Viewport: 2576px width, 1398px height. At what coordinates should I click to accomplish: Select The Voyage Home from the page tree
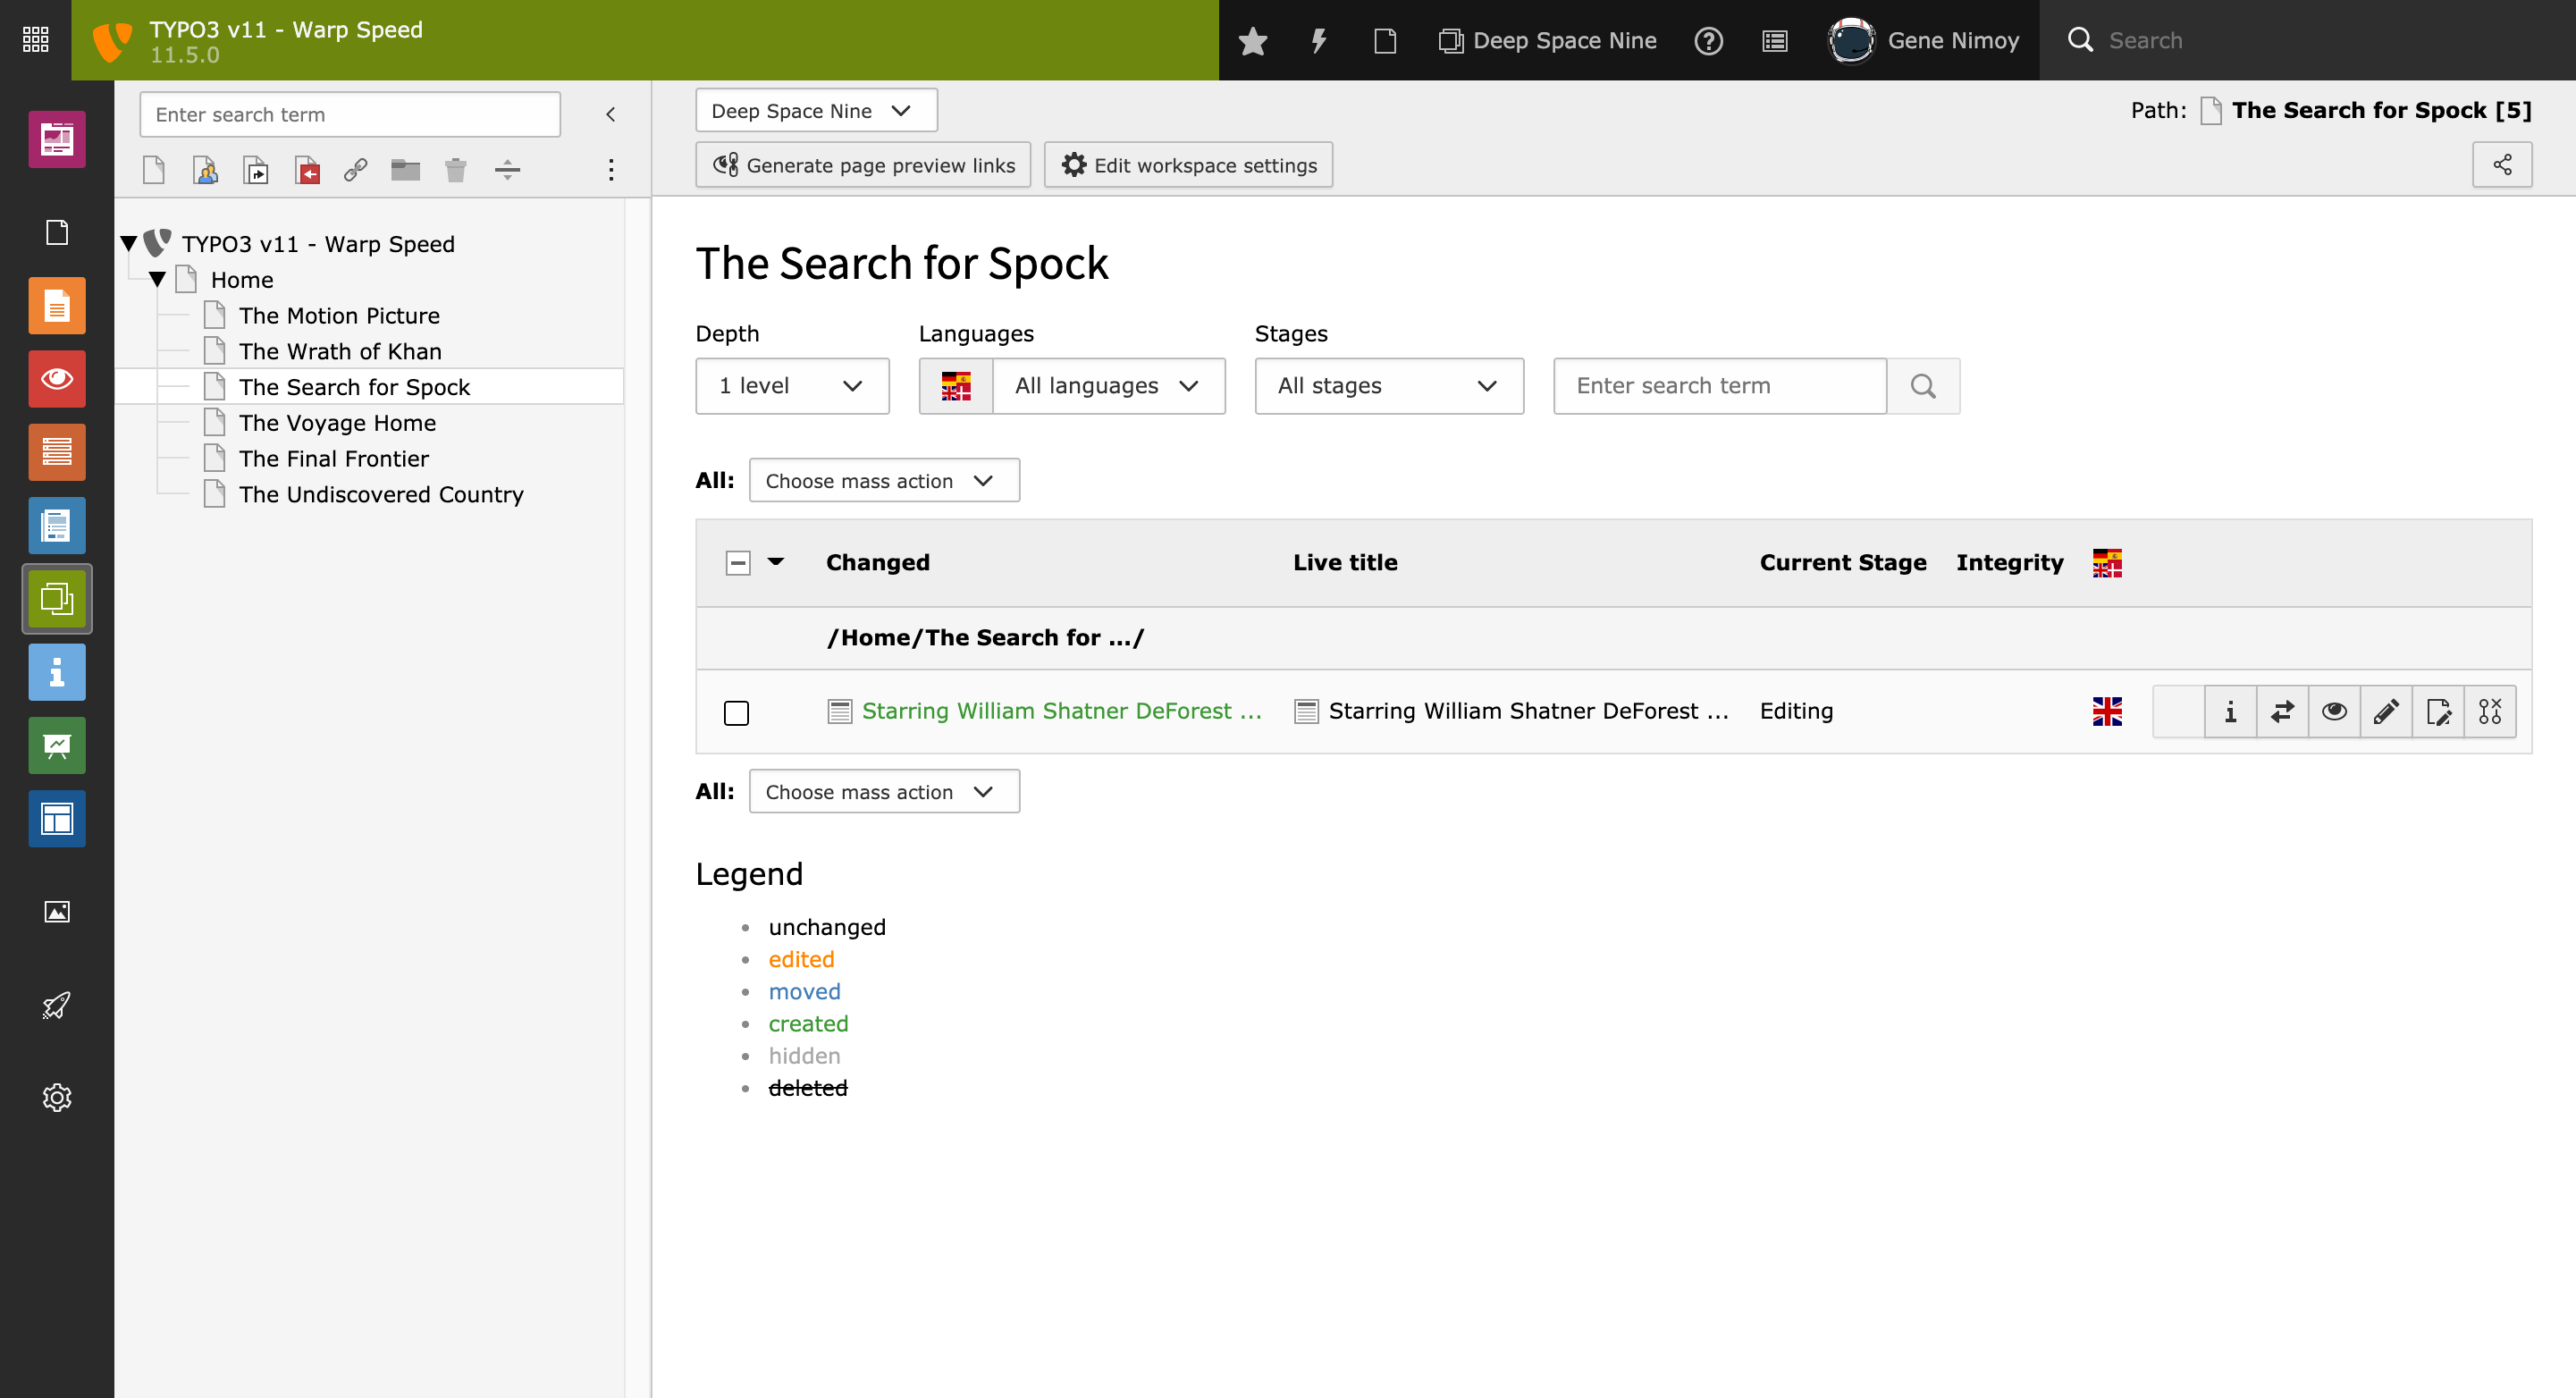coord(335,424)
